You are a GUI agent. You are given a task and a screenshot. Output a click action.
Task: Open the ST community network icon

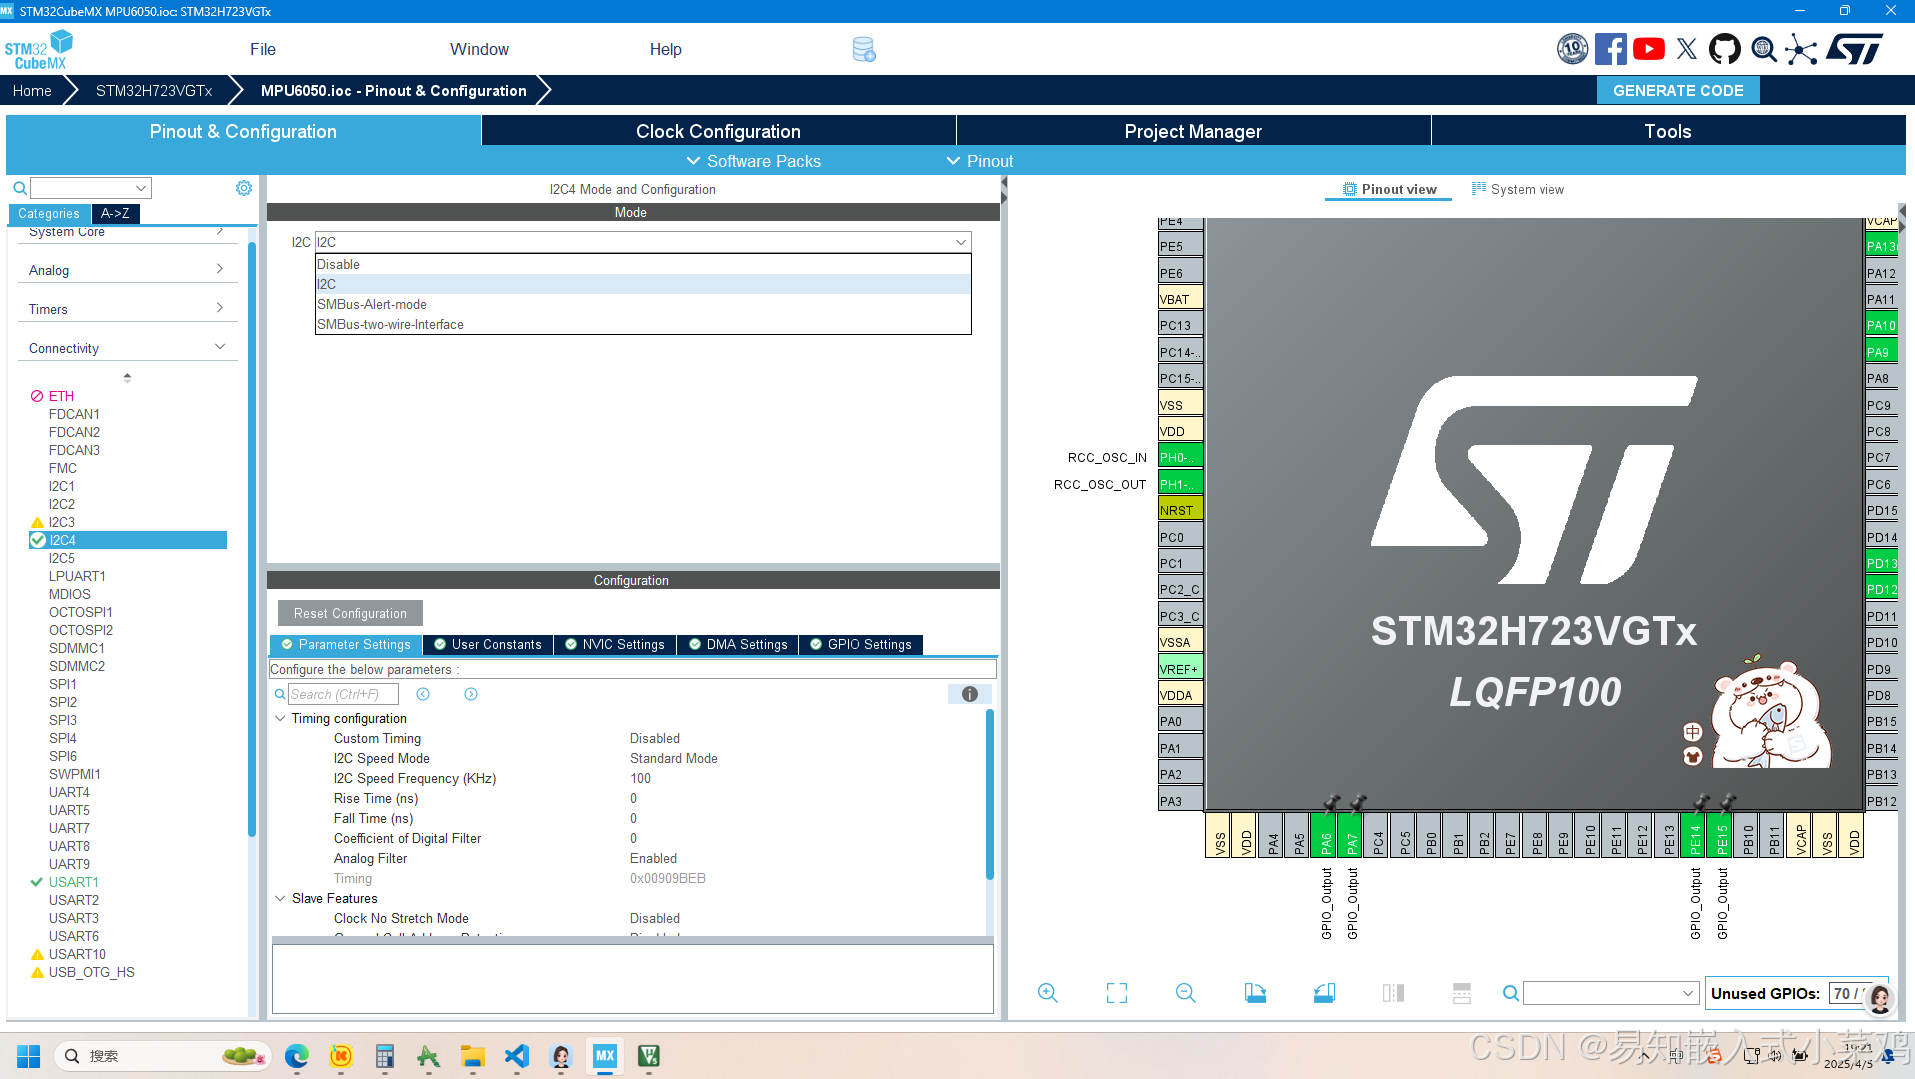(1802, 49)
